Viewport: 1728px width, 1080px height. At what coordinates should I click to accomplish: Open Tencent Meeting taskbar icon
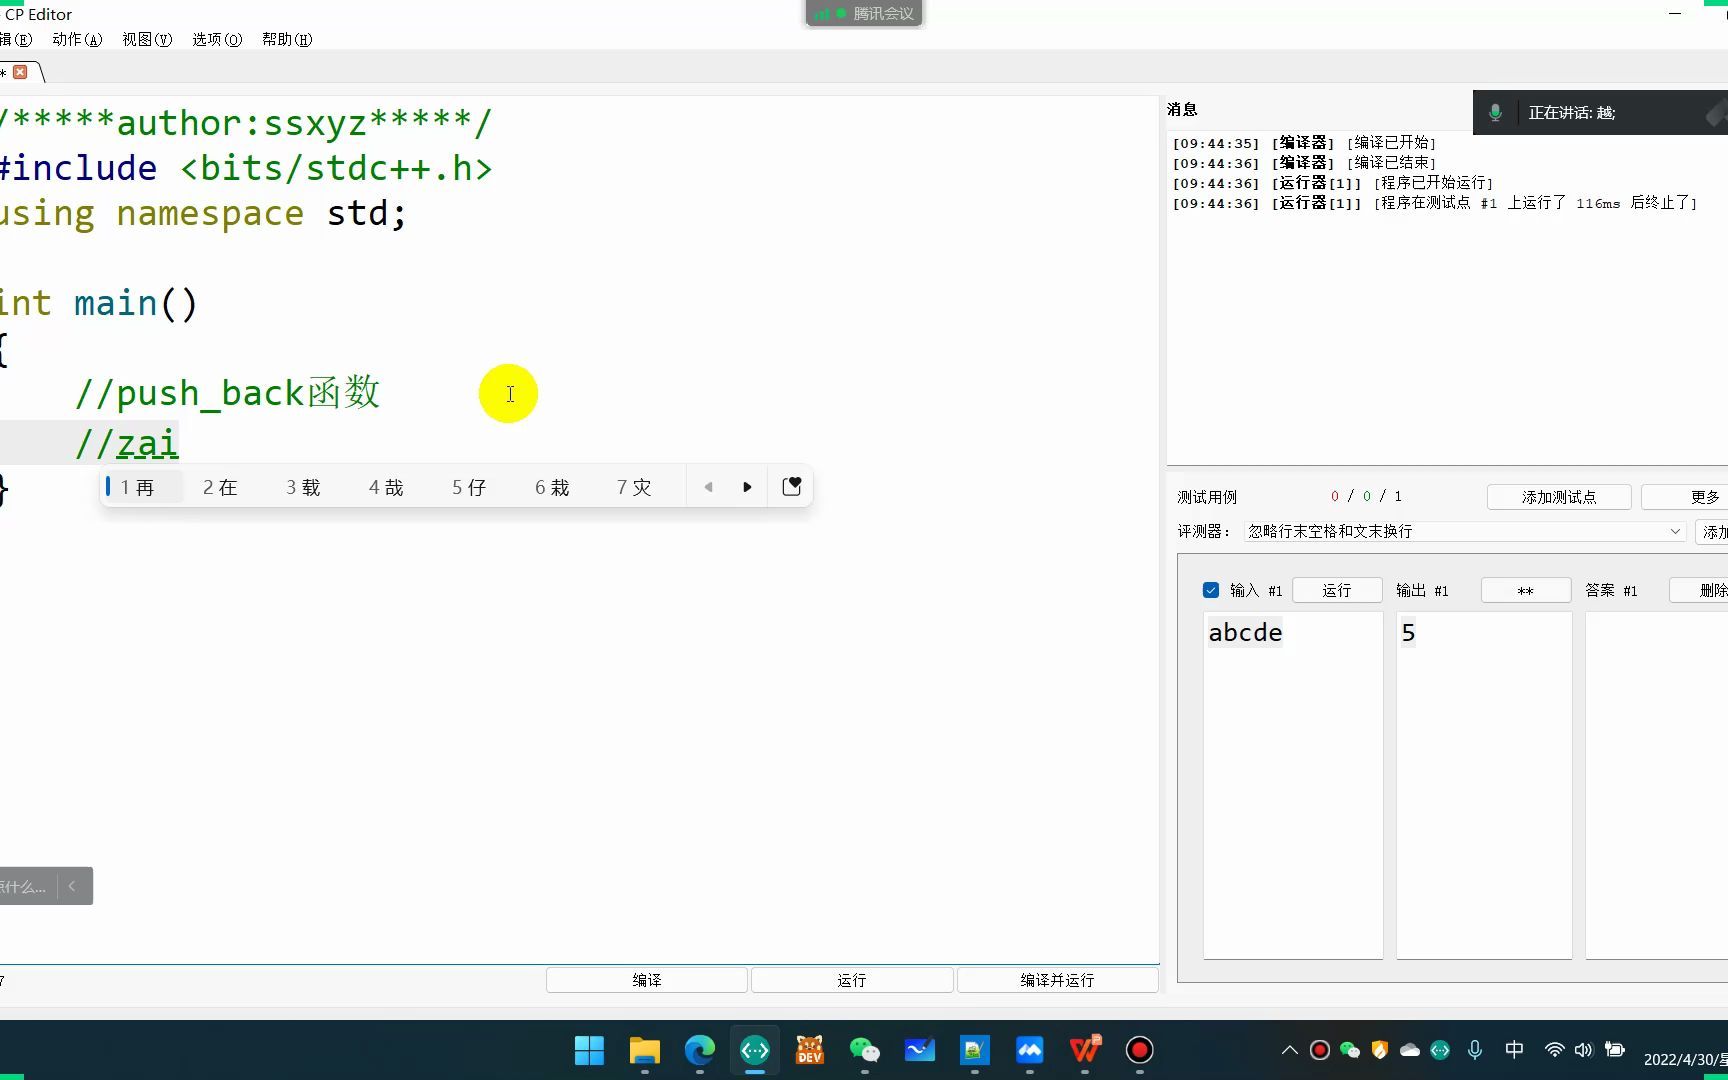click(1029, 1050)
